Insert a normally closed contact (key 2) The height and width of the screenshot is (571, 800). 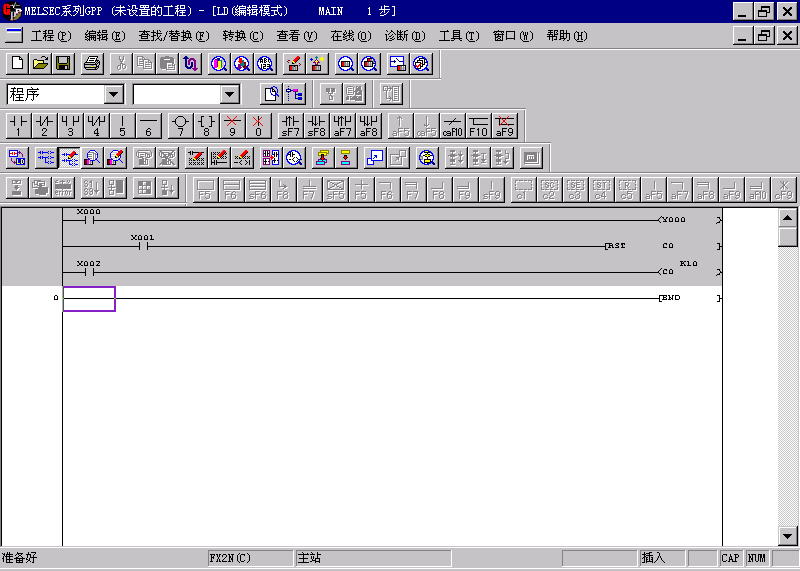coord(44,125)
